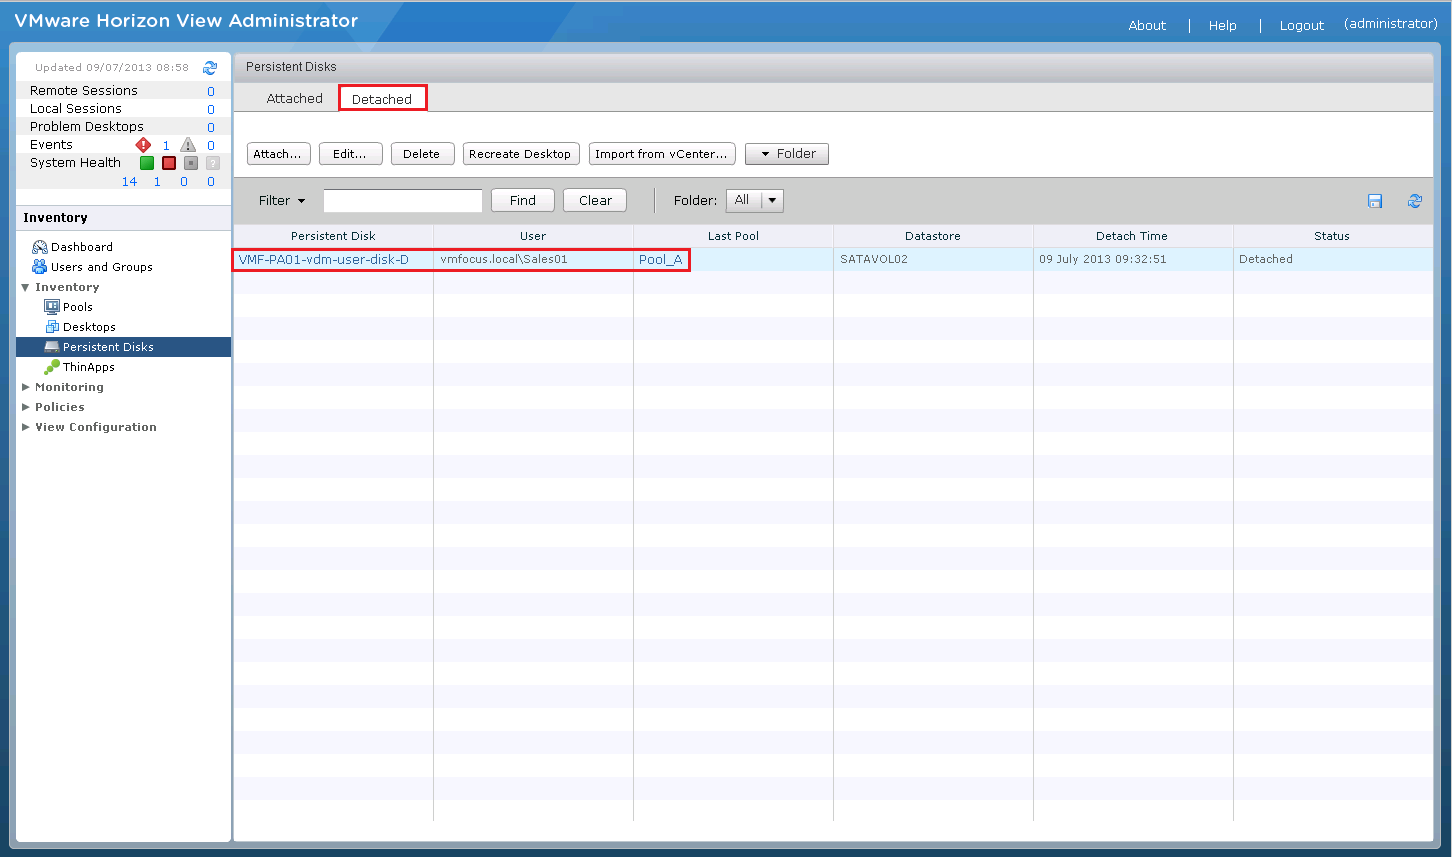Open the Filter dropdown menu
Image resolution: width=1452 pixels, height=857 pixels.
click(282, 200)
